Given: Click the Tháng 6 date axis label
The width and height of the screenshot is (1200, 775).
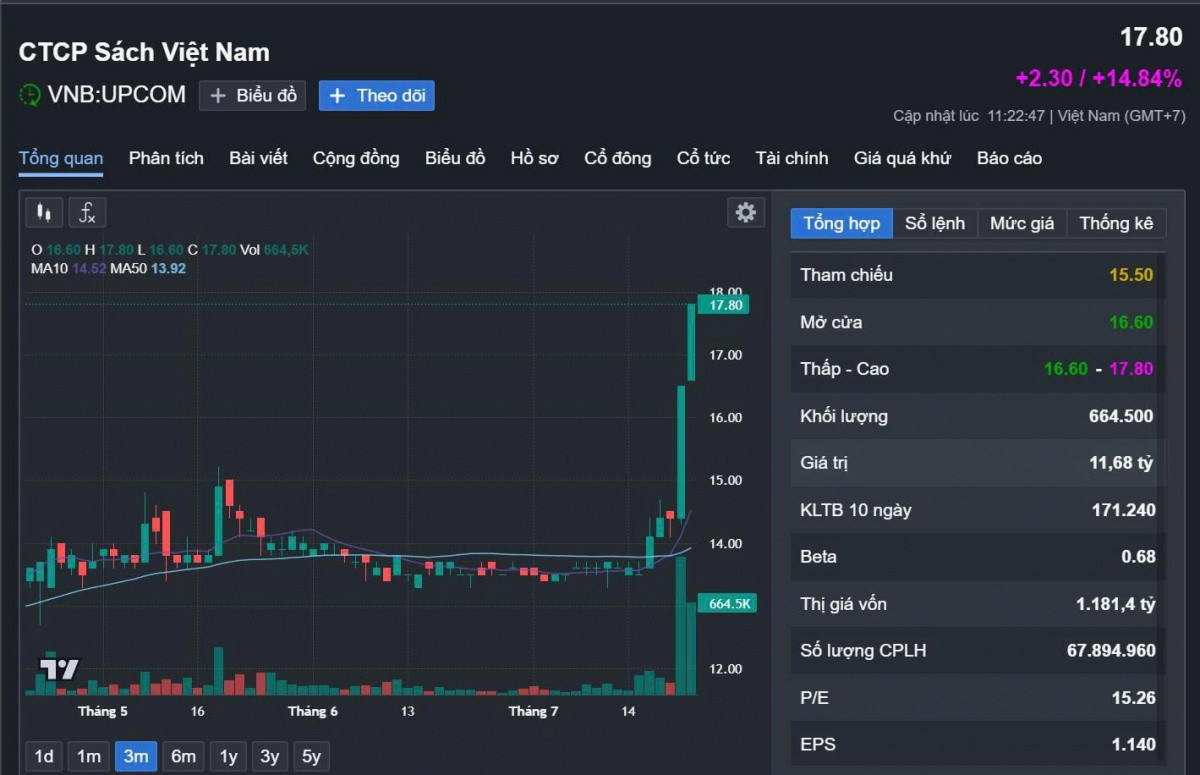Looking at the screenshot, I should point(313,711).
